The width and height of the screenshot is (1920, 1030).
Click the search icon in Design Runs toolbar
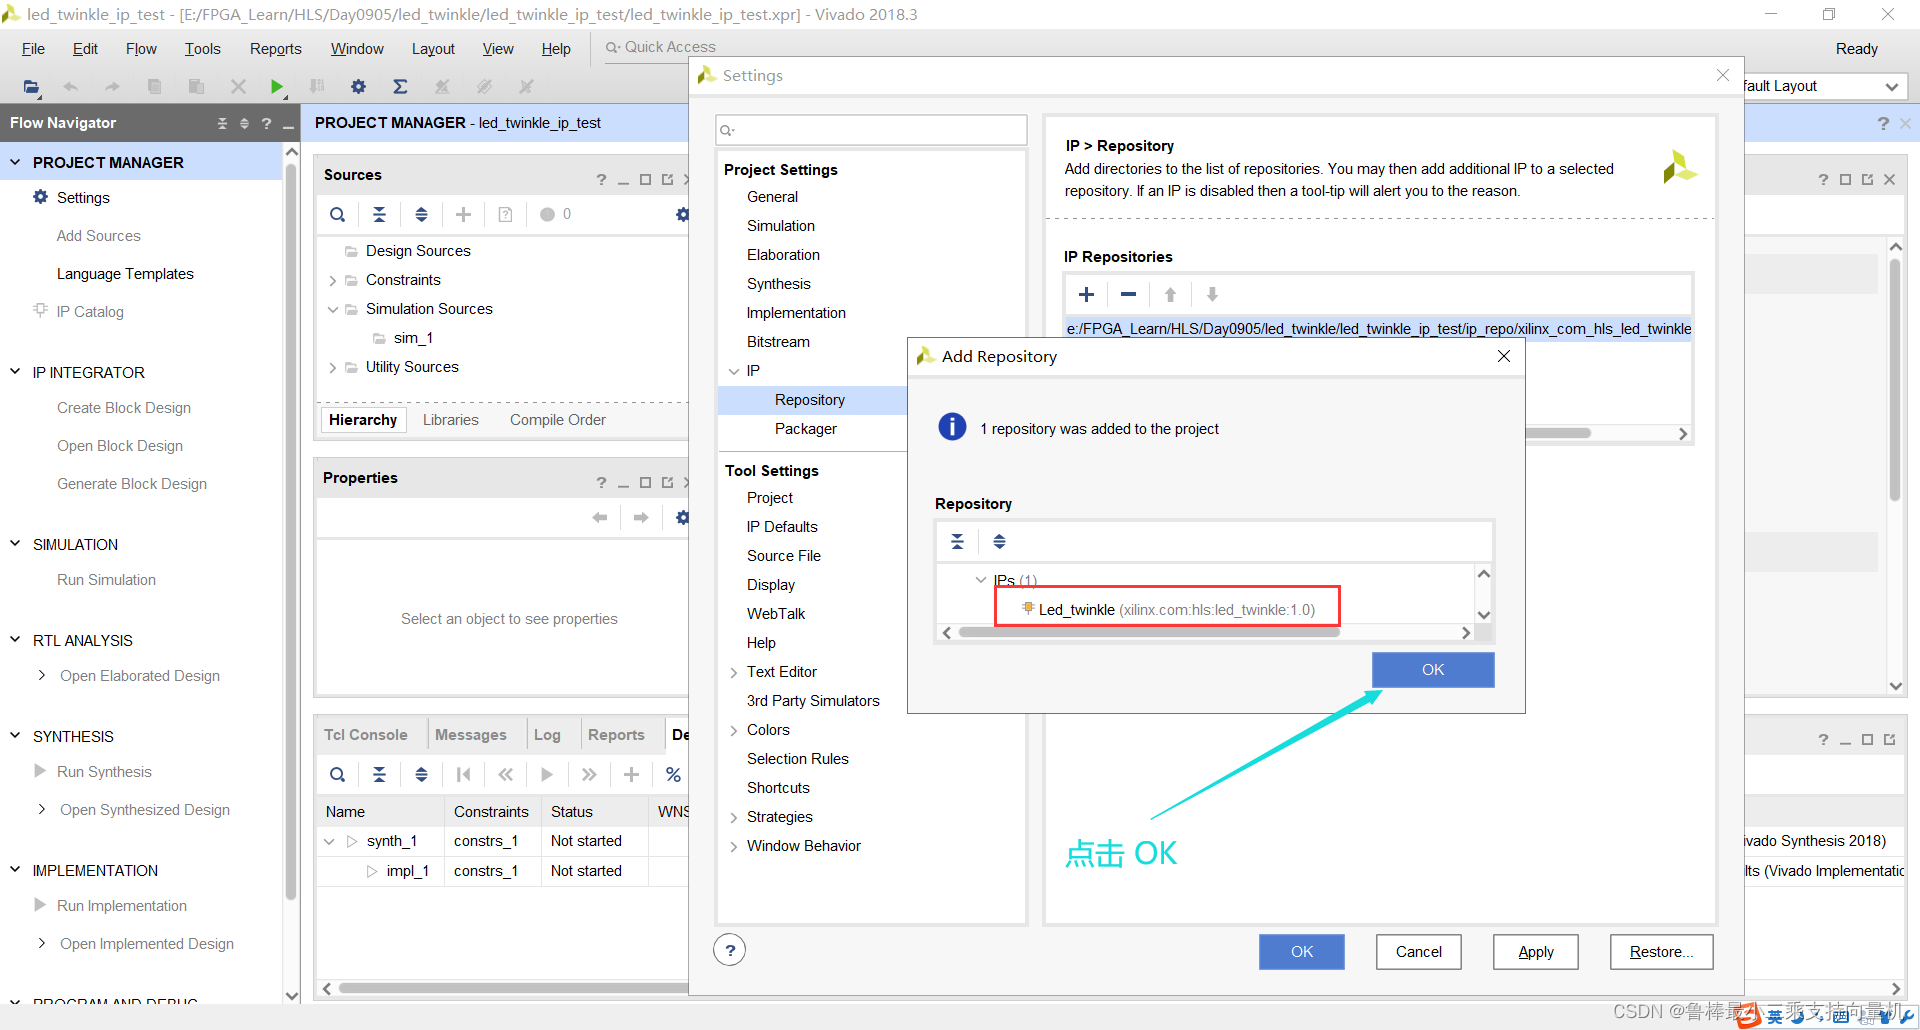click(338, 774)
